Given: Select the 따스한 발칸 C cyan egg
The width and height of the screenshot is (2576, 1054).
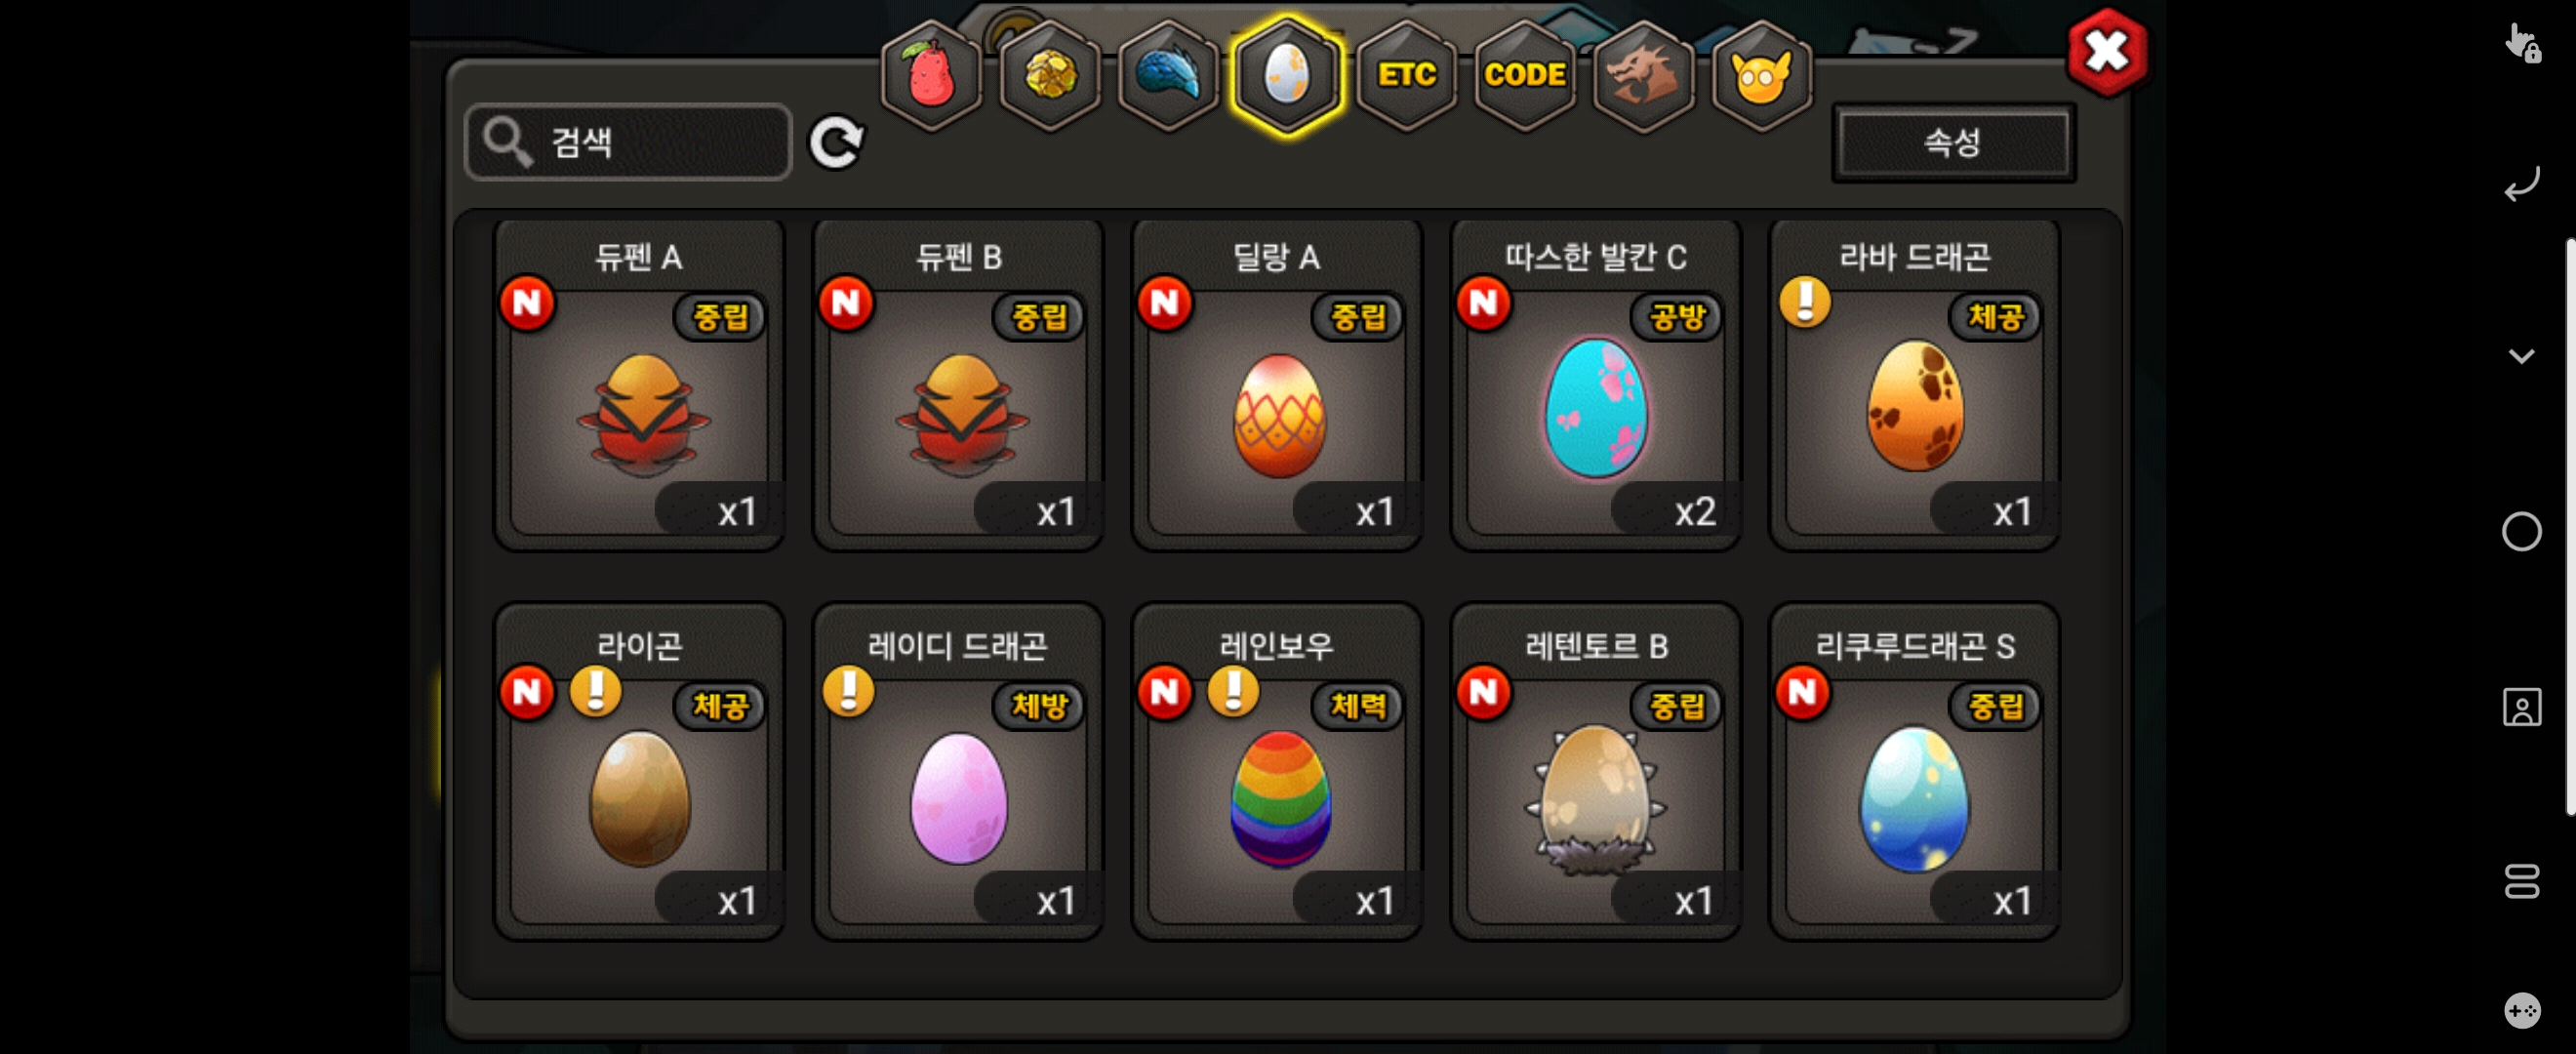Looking at the screenshot, I should (1595, 385).
